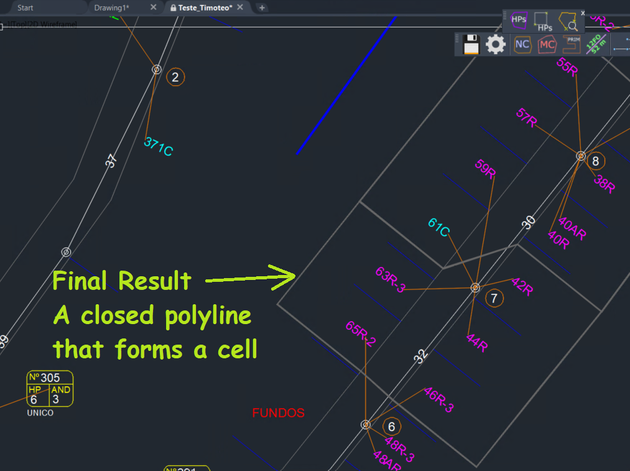The height and width of the screenshot is (471, 630).
Task: Select the HPs rectangle tool icon
Action: (544, 20)
